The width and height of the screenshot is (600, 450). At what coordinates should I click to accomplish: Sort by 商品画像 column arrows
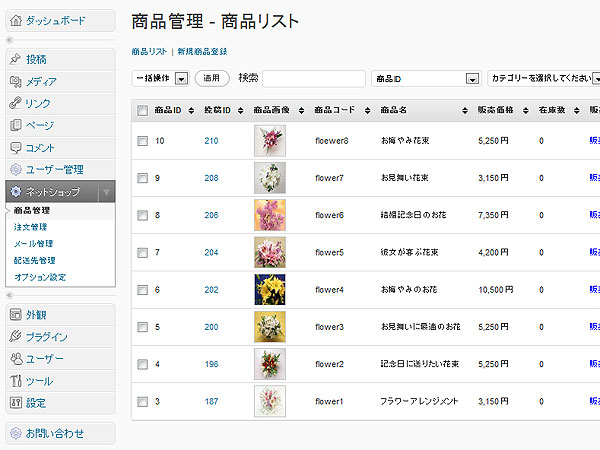(x=302, y=111)
